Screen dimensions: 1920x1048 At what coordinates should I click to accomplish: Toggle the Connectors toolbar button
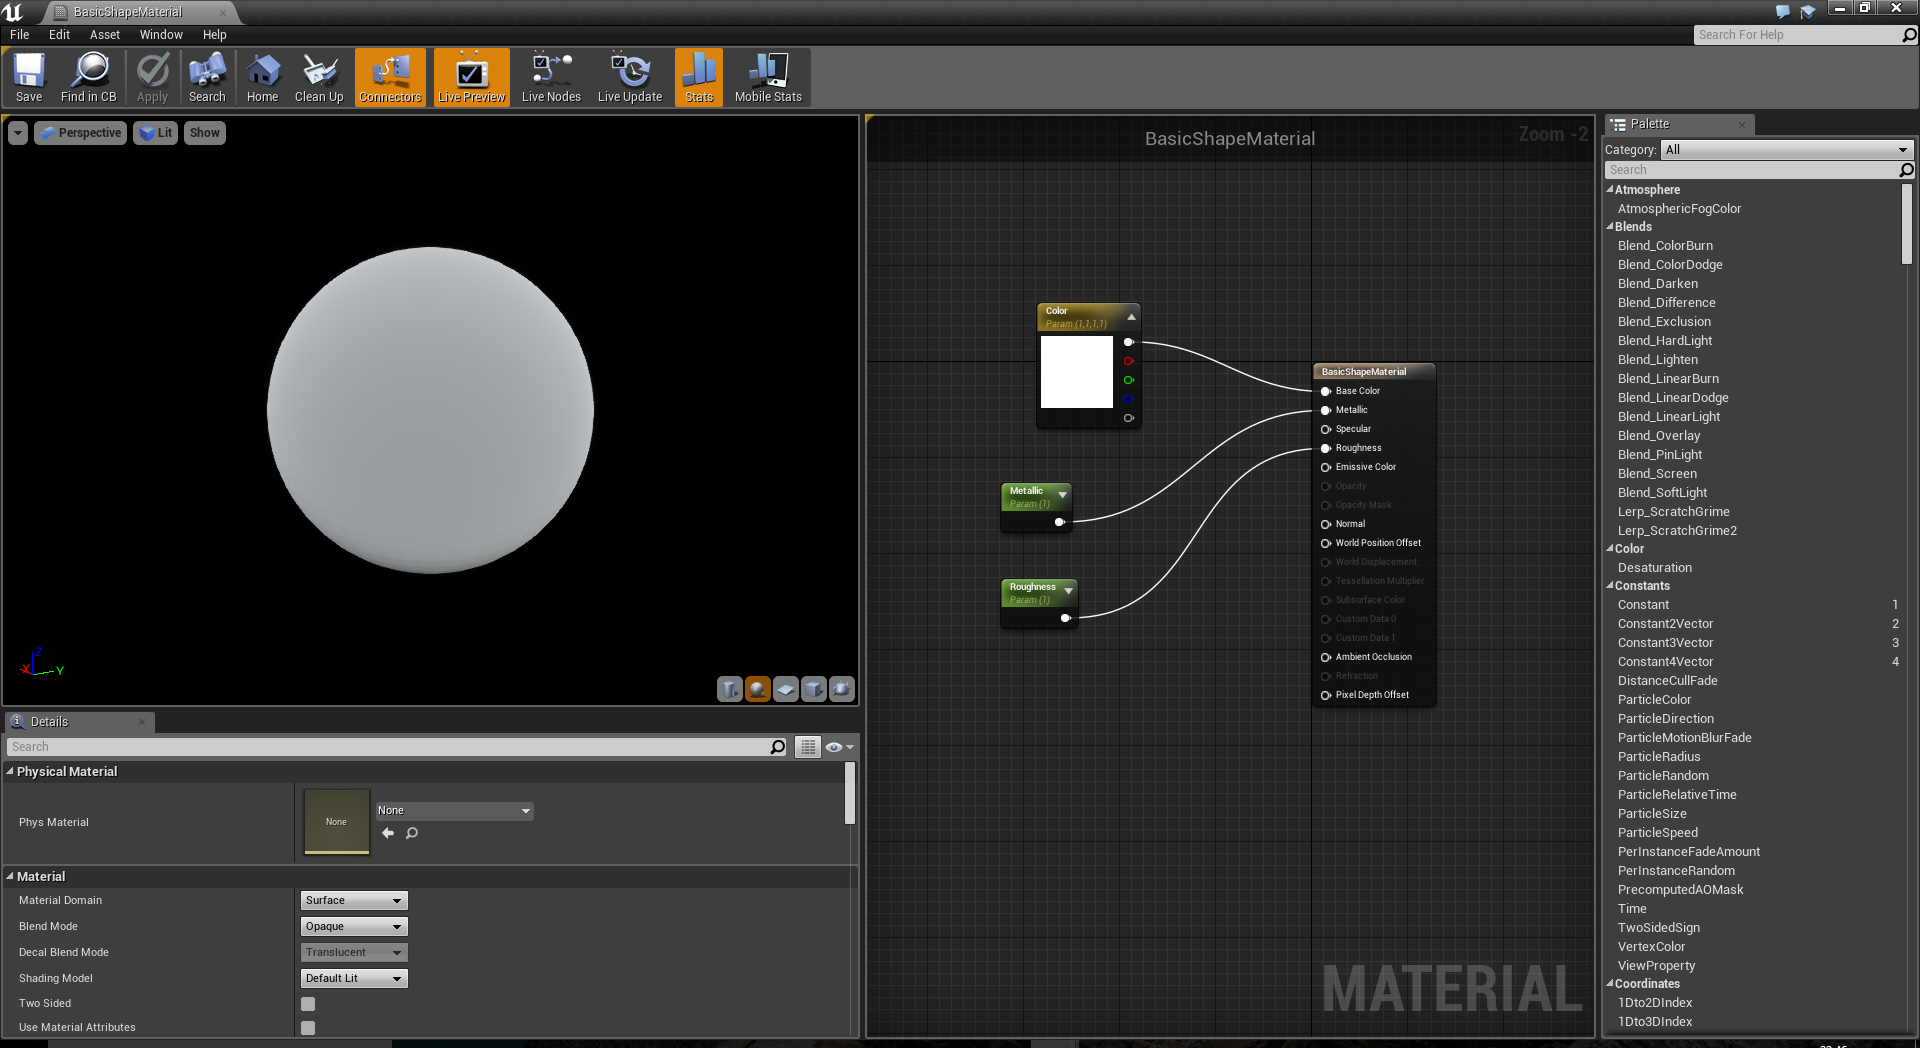pyautogui.click(x=390, y=77)
